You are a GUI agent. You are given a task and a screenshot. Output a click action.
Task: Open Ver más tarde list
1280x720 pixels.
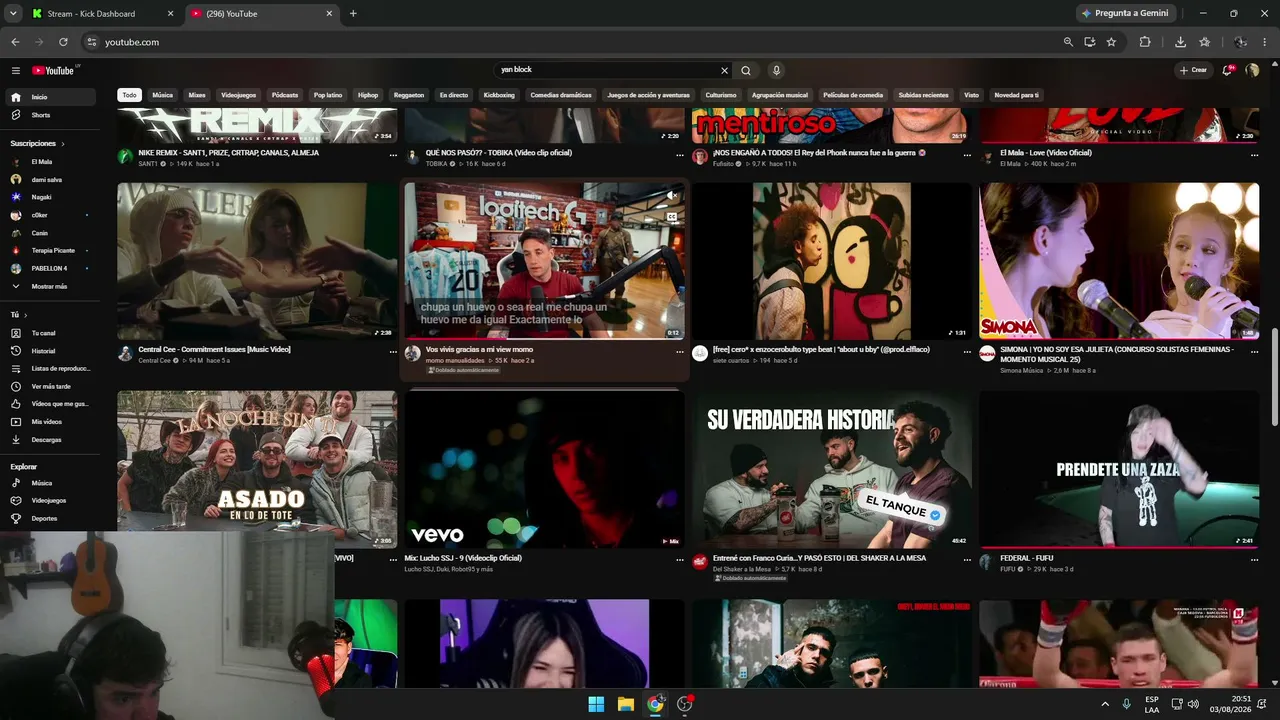pos(48,386)
